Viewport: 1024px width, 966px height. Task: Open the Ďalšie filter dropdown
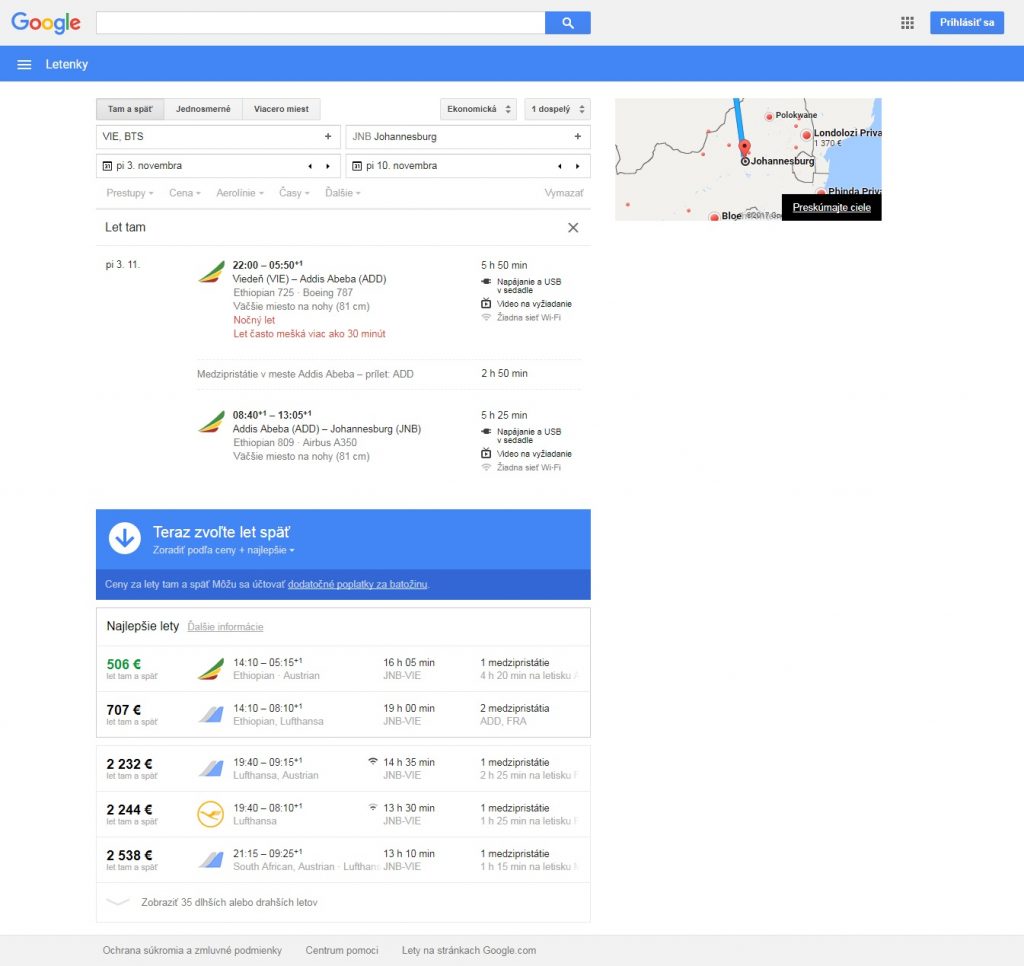[x=343, y=193]
